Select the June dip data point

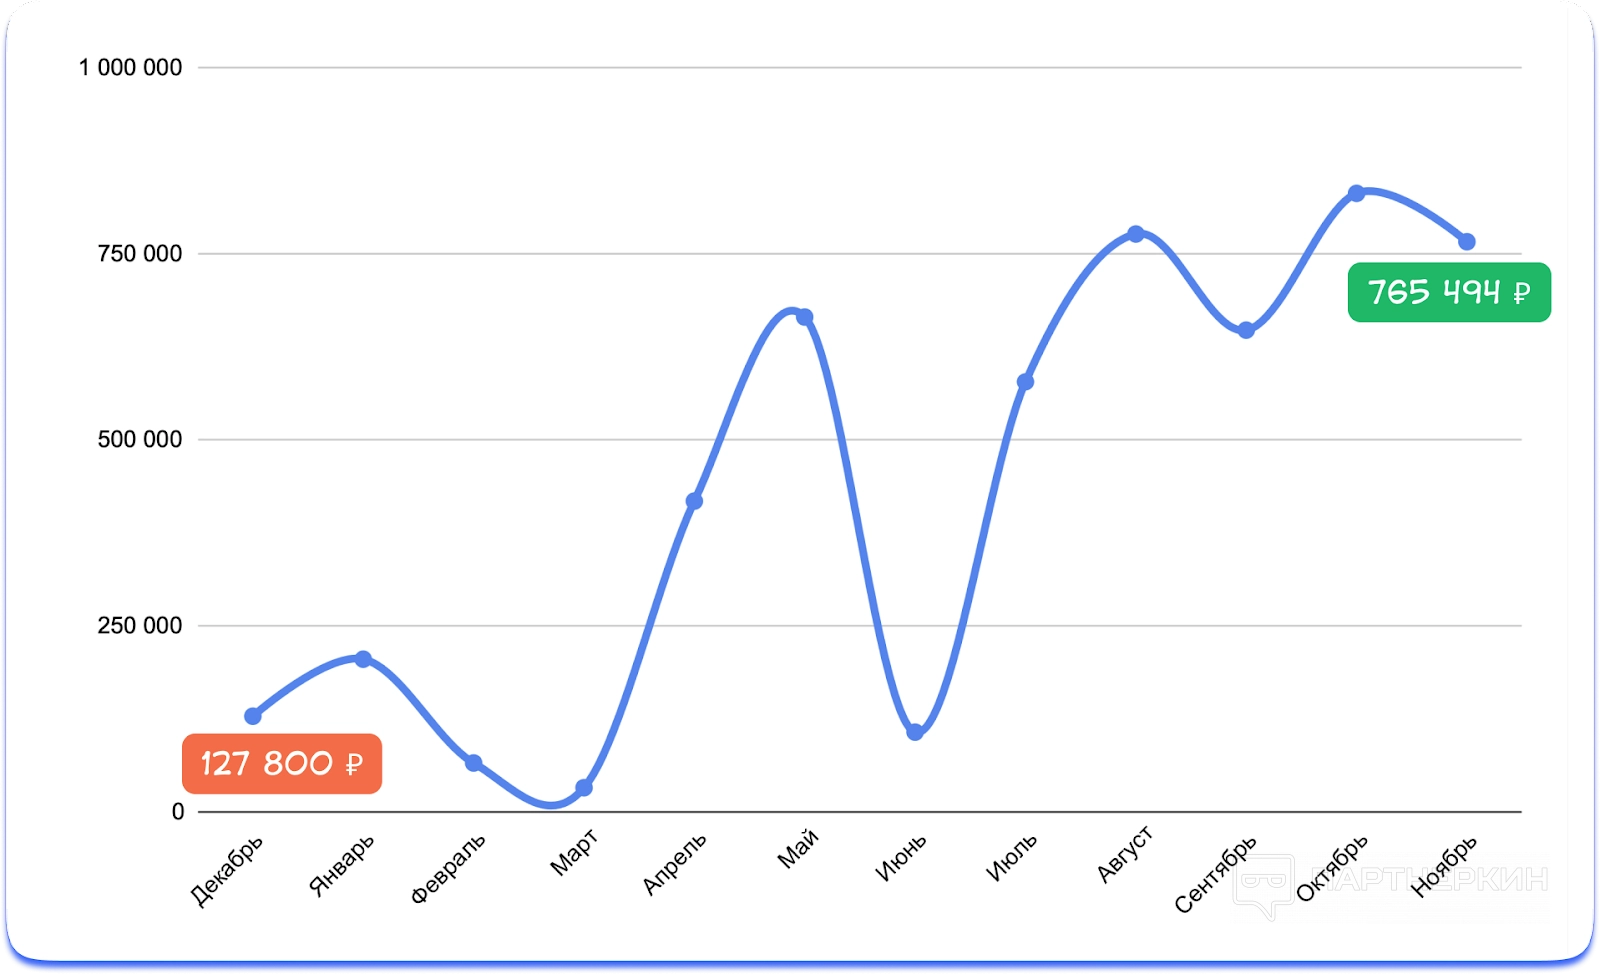[915, 732]
